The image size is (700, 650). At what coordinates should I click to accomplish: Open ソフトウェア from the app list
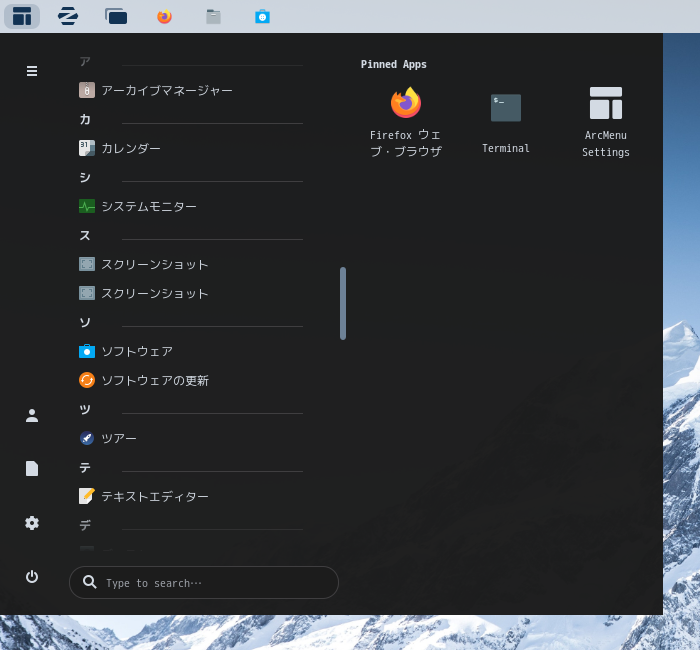pyautogui.click(x=191, y=351)
